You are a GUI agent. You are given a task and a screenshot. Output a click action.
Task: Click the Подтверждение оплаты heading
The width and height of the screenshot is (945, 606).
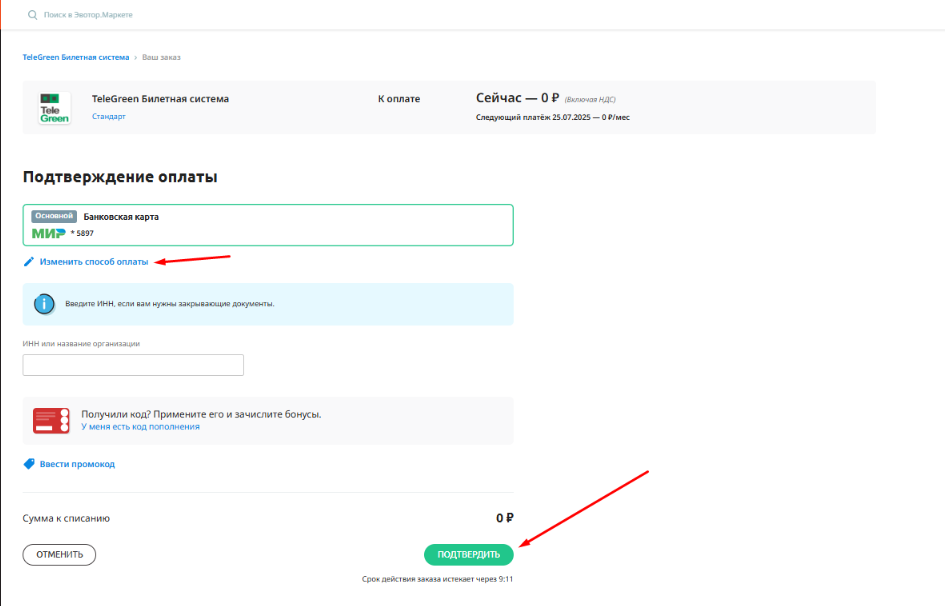[x=120, y=177]
